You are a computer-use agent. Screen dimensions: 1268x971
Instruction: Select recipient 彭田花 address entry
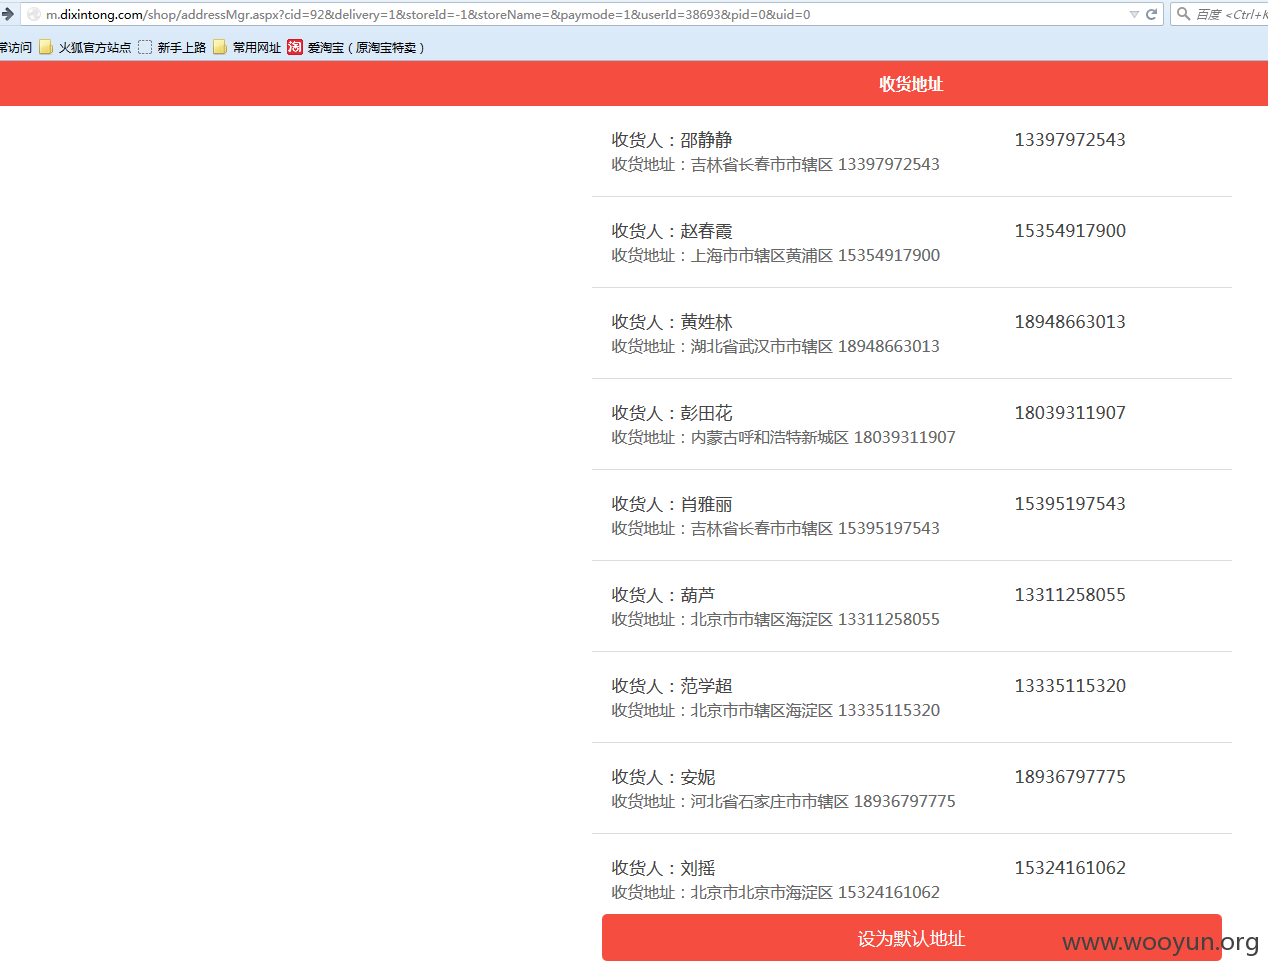click(912, 424)
